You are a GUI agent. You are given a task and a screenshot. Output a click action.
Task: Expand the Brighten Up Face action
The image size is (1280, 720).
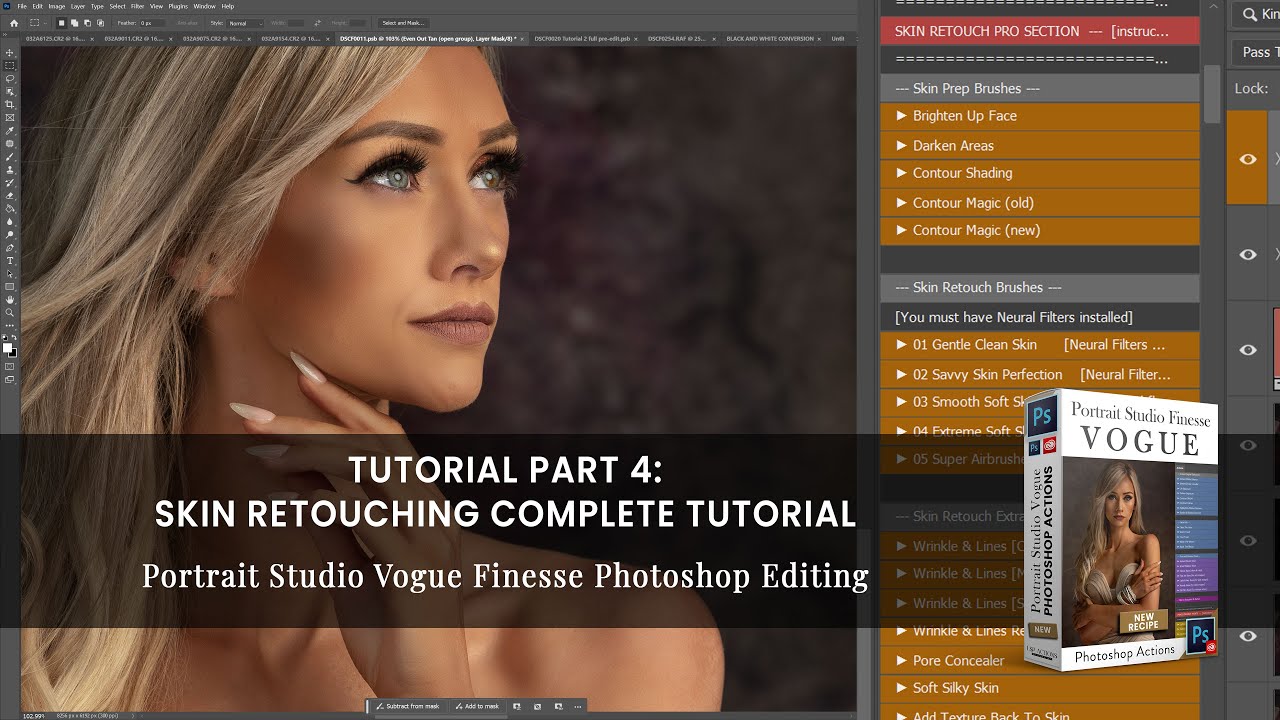tap(902, 116)
